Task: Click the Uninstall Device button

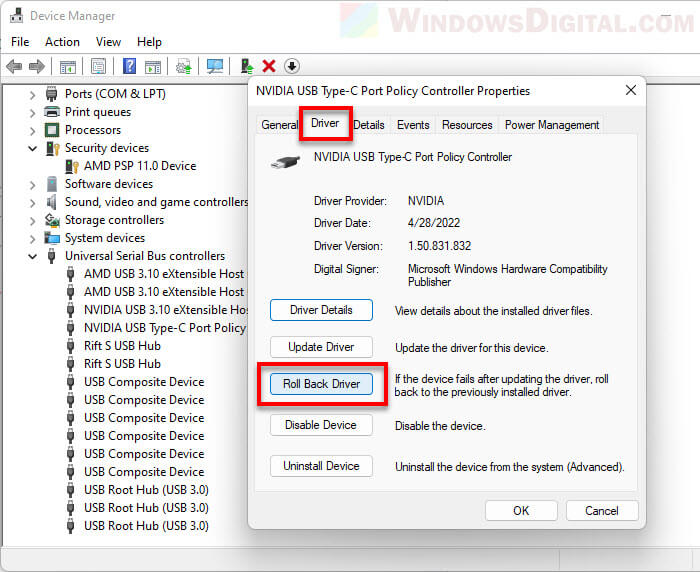Action: point(321,466)
